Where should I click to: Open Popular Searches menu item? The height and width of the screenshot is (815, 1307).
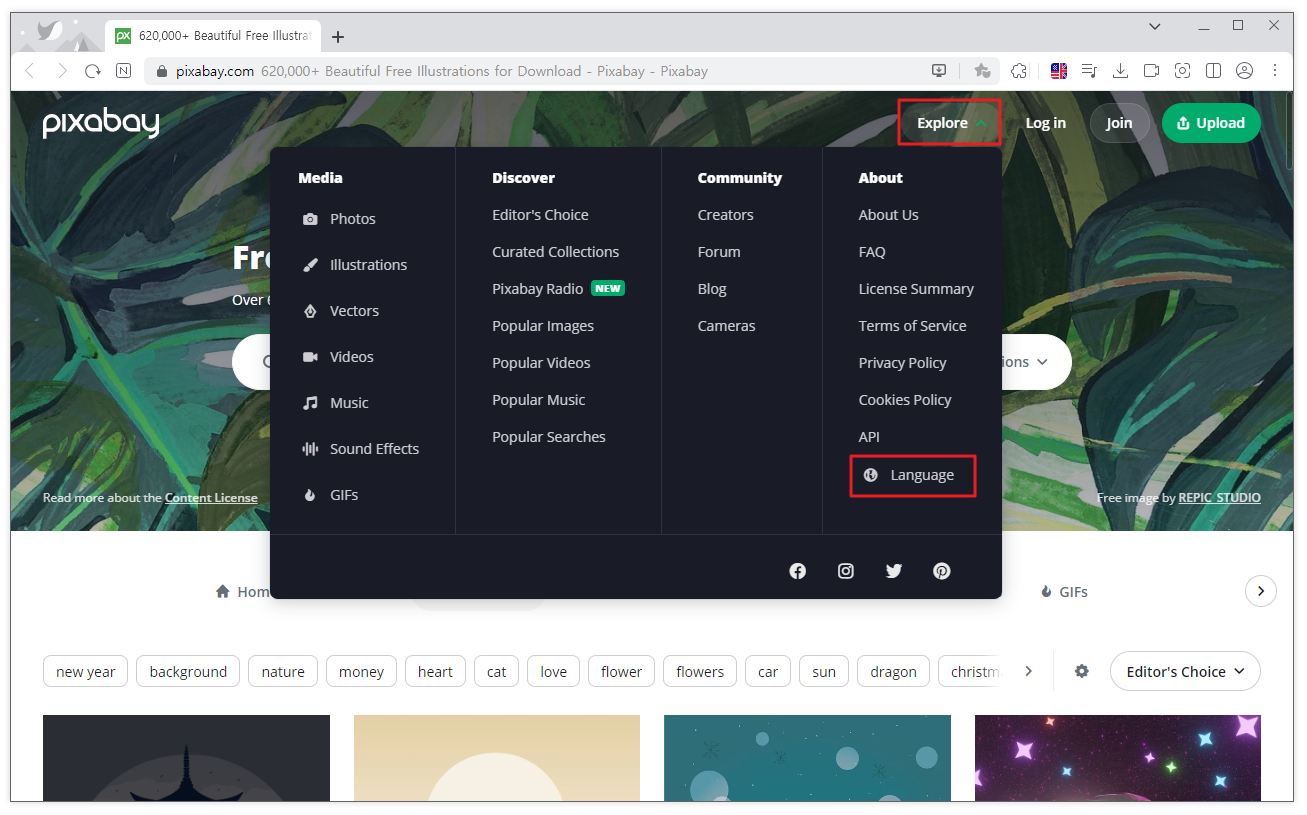[x=548, y=437]
